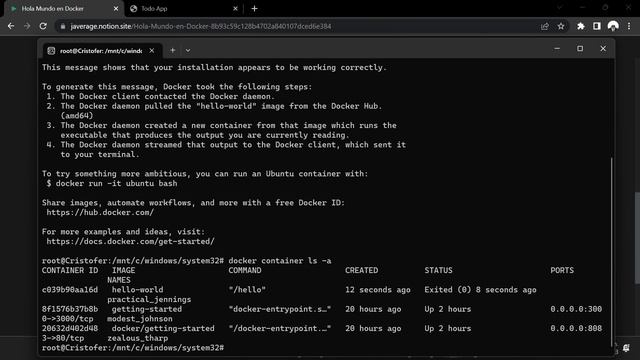The image size is (640, 360).
Task: Click container ID c039b90aa16d
Action: [70, 290]
